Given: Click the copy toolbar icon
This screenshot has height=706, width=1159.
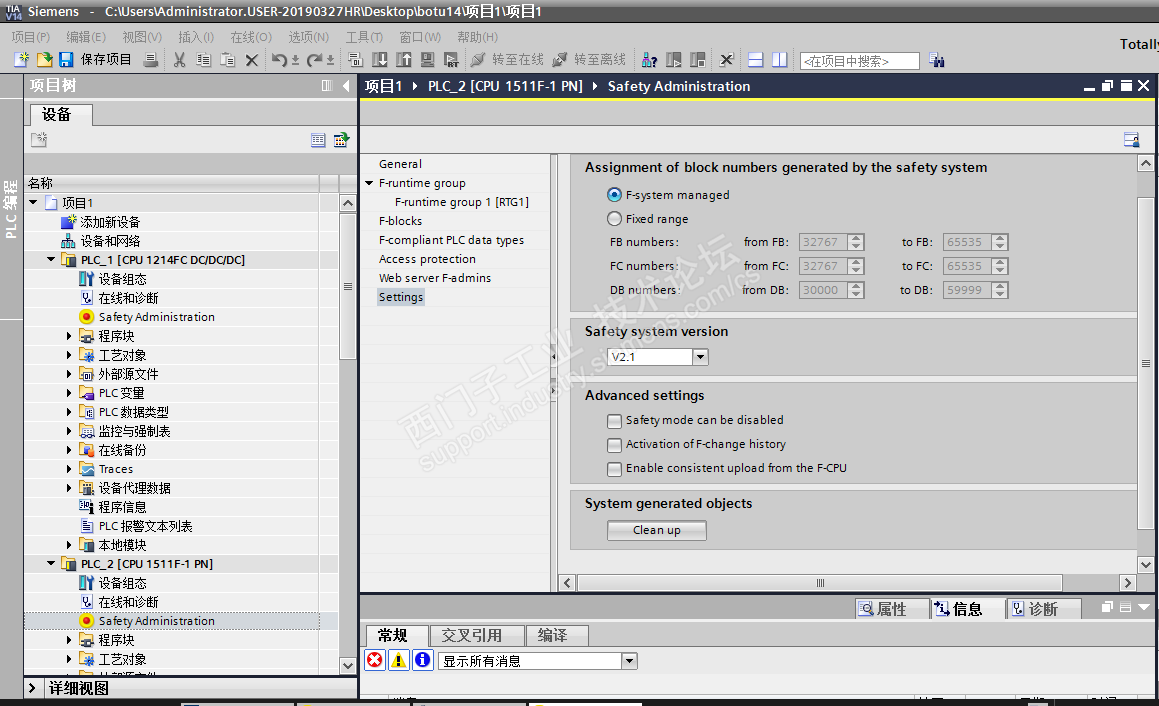Looking at the screenshot, I should [x=203, y=60].
